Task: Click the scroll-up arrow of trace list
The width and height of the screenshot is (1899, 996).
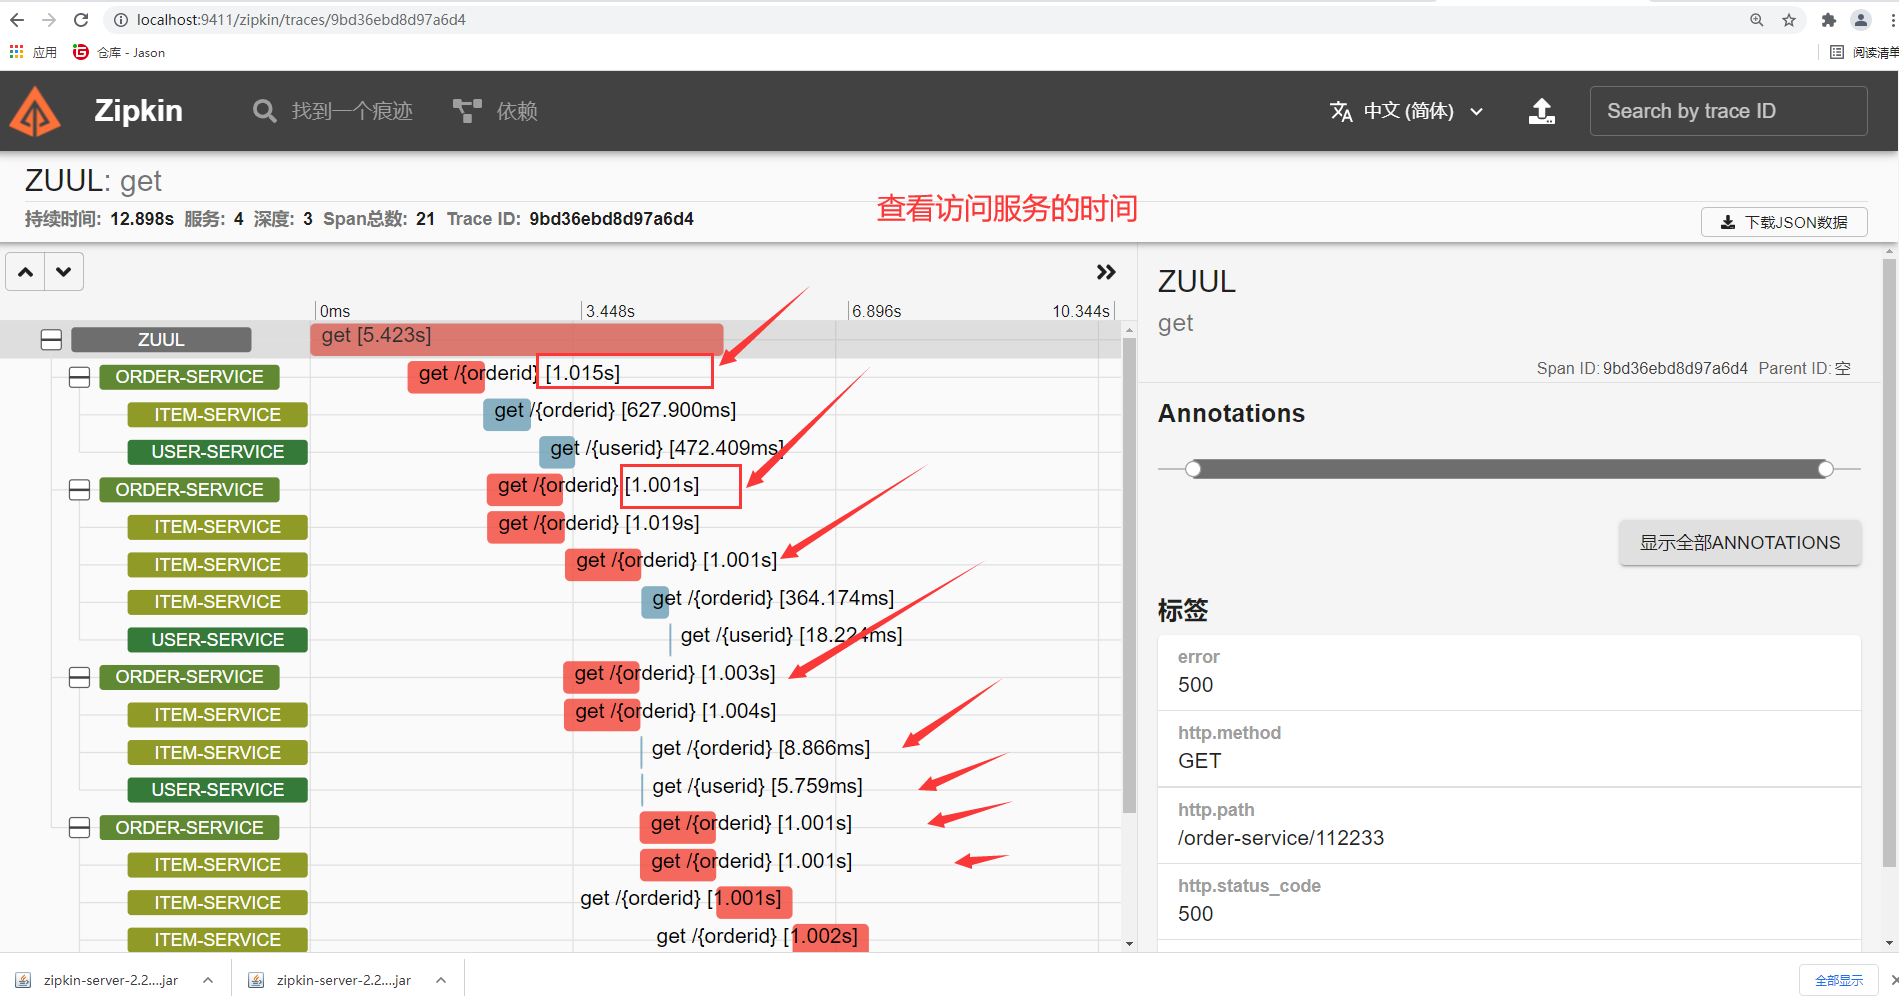Action: (1129, 330)
